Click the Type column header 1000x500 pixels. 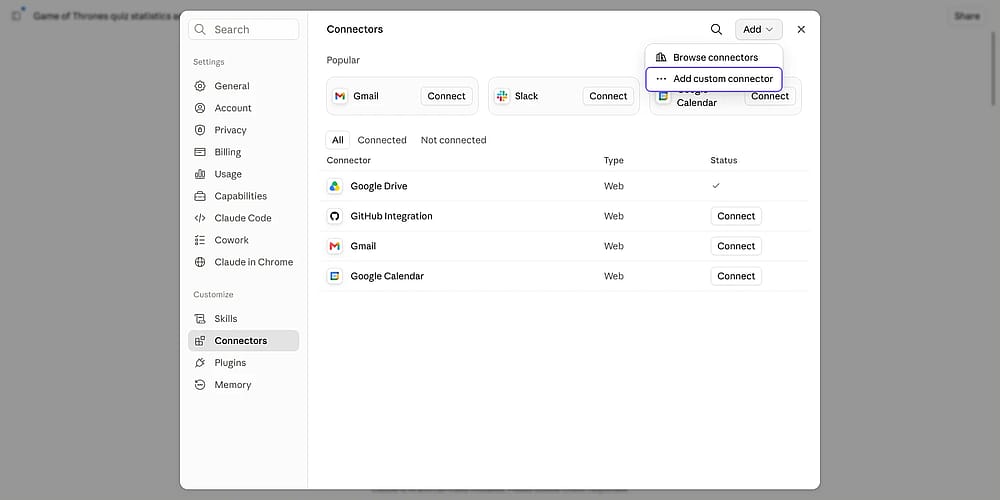click(614, 161)
